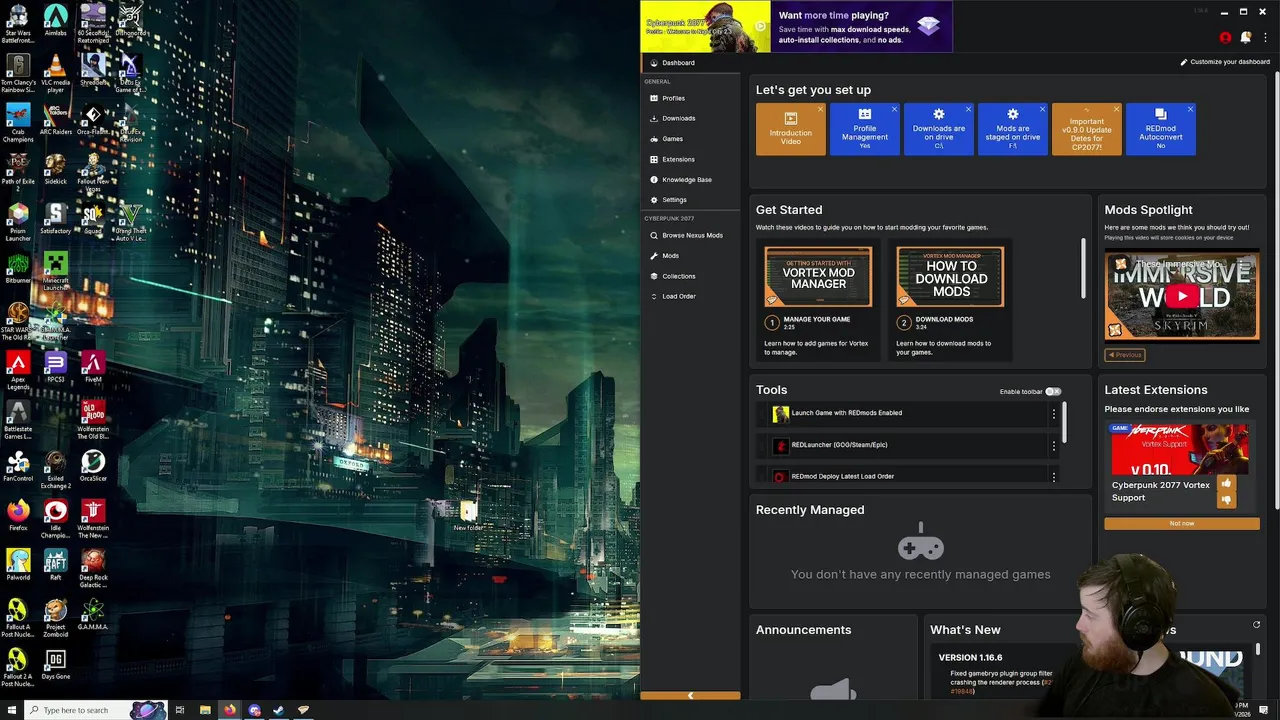The image size is (1280, 720).
Task: Click the Downloads are on drive card
Action: (x=938, y=129)
